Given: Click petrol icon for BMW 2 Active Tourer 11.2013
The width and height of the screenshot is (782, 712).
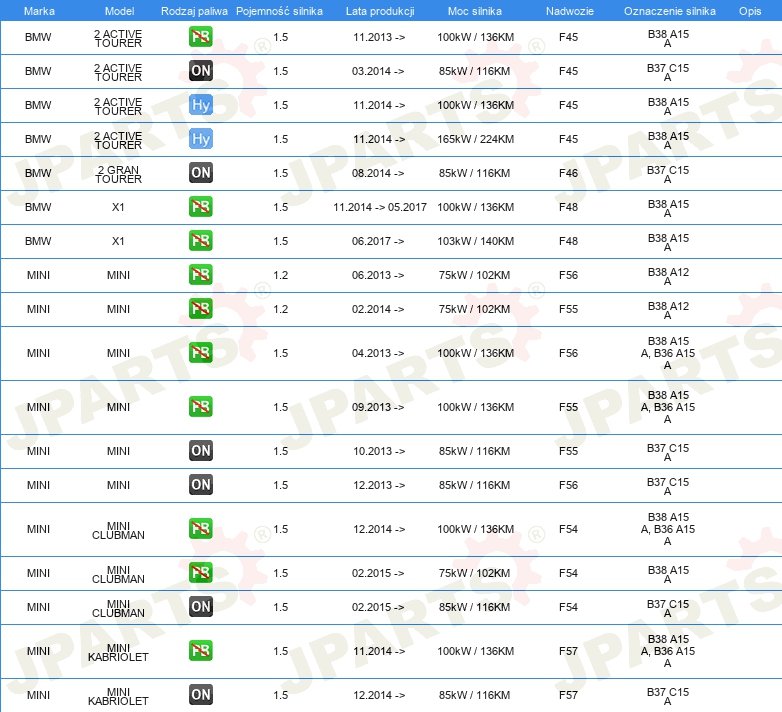Looking at the screenshot, I should click(200, 37).
